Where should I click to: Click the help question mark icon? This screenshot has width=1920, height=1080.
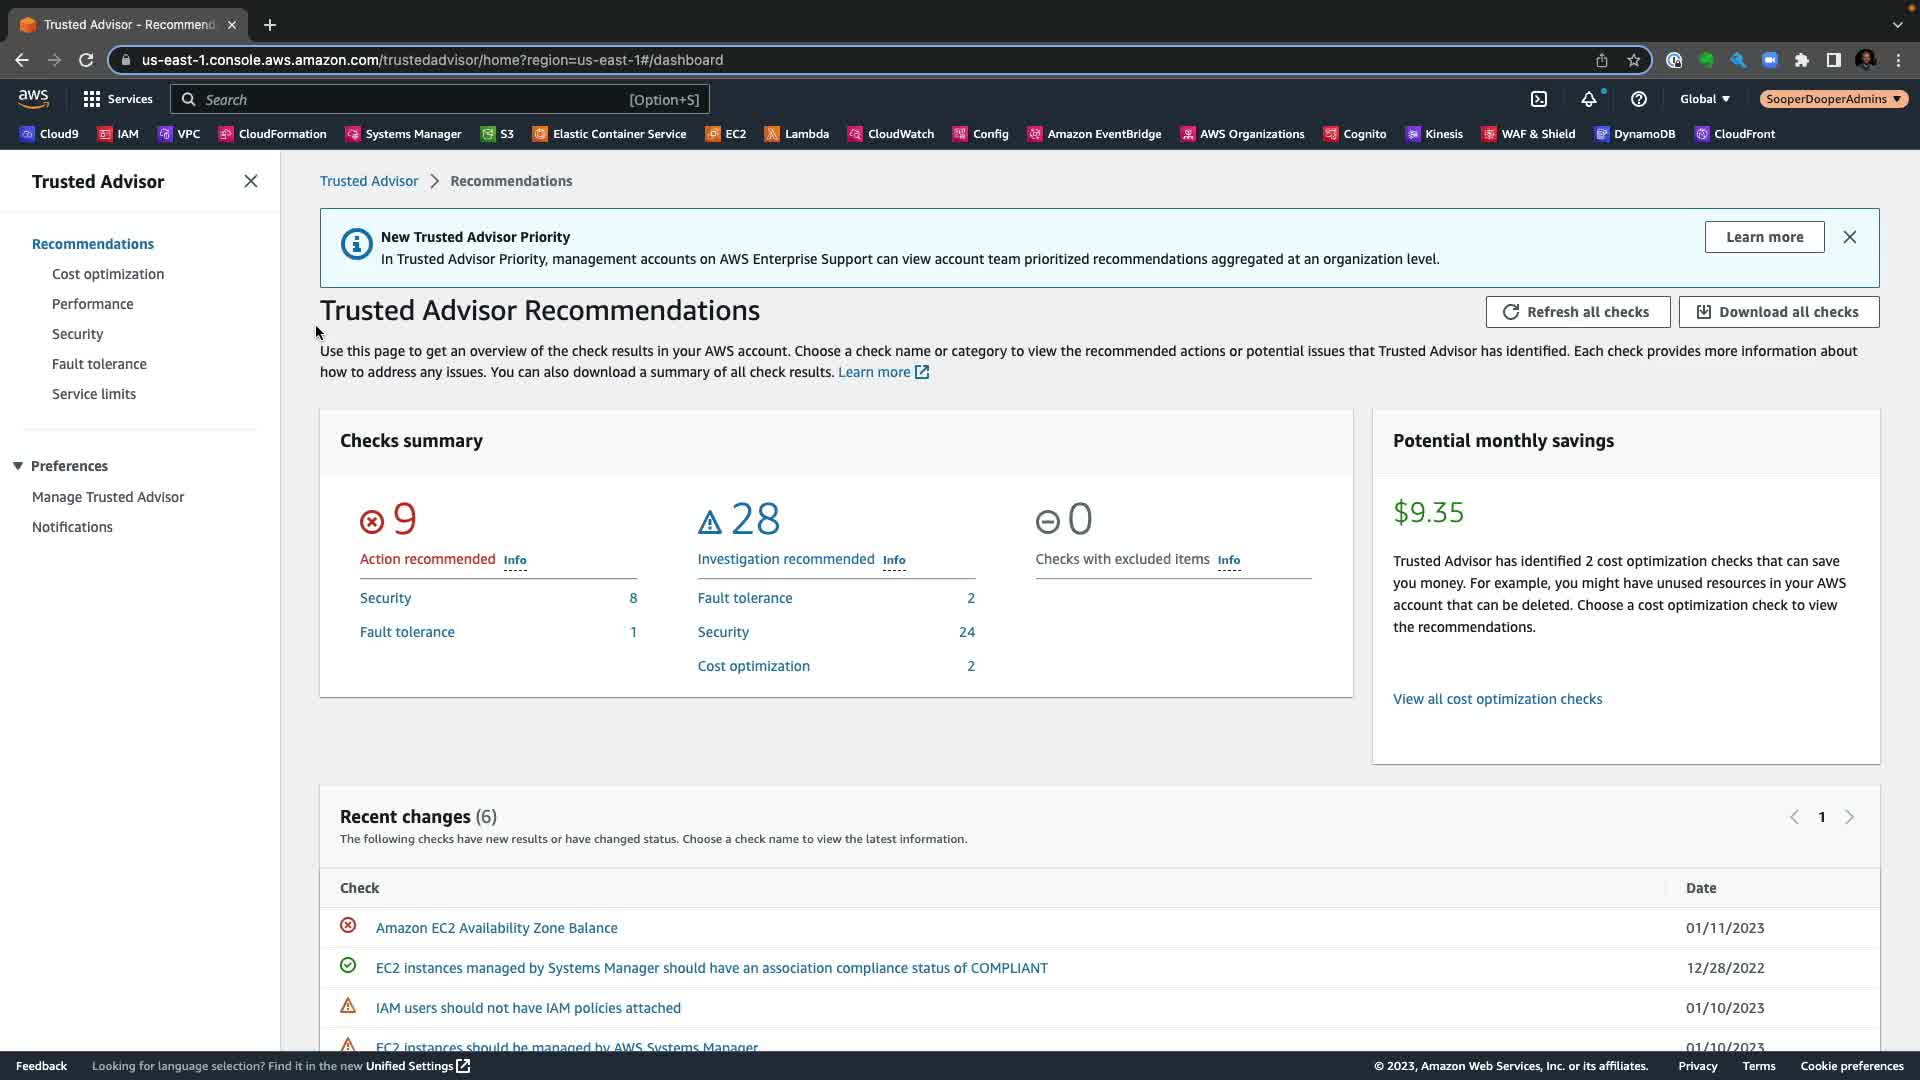[x=1638, y=99]
